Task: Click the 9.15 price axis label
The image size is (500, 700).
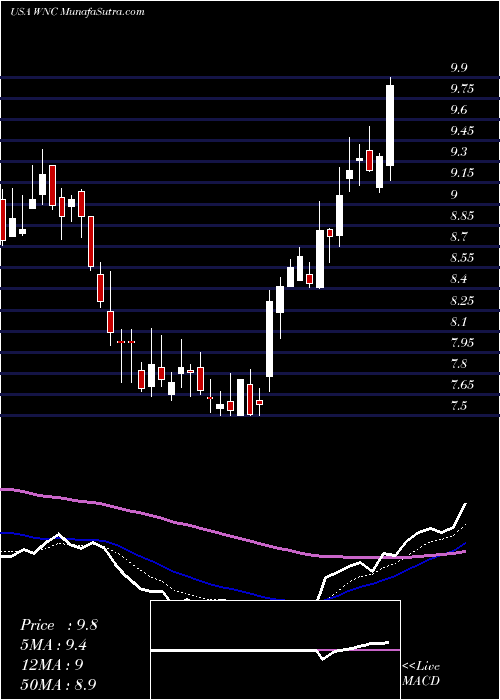Action: tap(462, 173)
